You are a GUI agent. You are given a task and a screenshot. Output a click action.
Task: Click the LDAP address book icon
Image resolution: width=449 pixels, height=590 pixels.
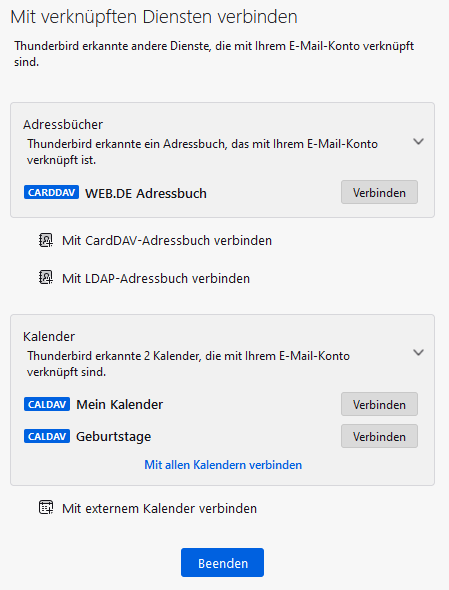click(46, 278)
